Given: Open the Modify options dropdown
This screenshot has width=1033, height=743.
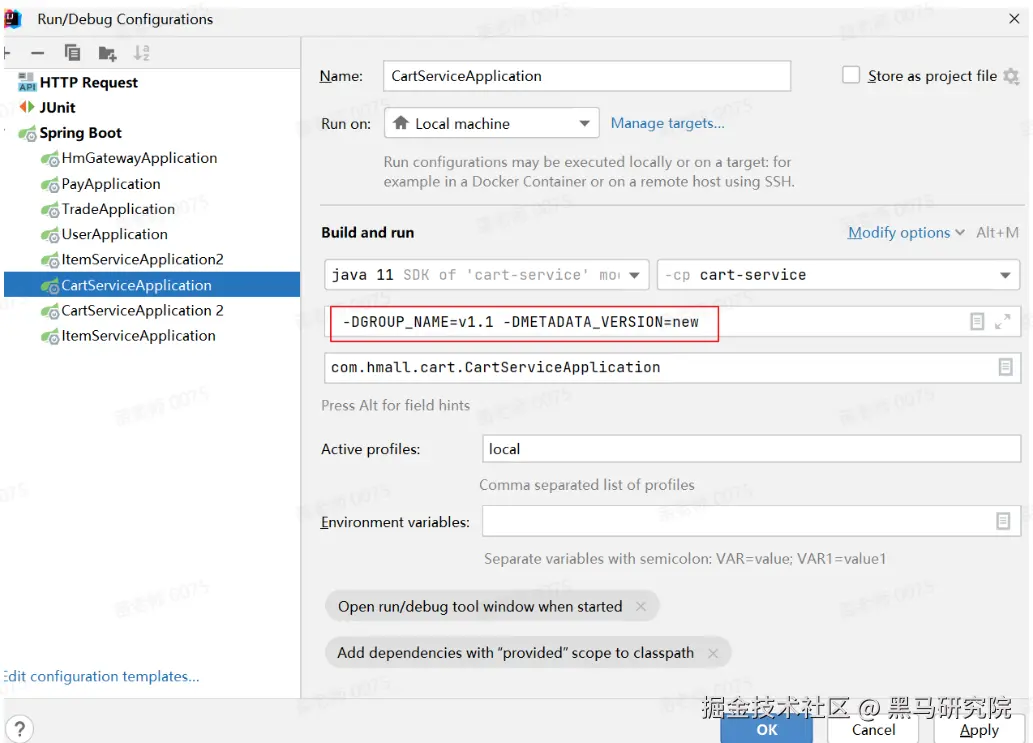Looking at the screenshot, I should [906, 233].
